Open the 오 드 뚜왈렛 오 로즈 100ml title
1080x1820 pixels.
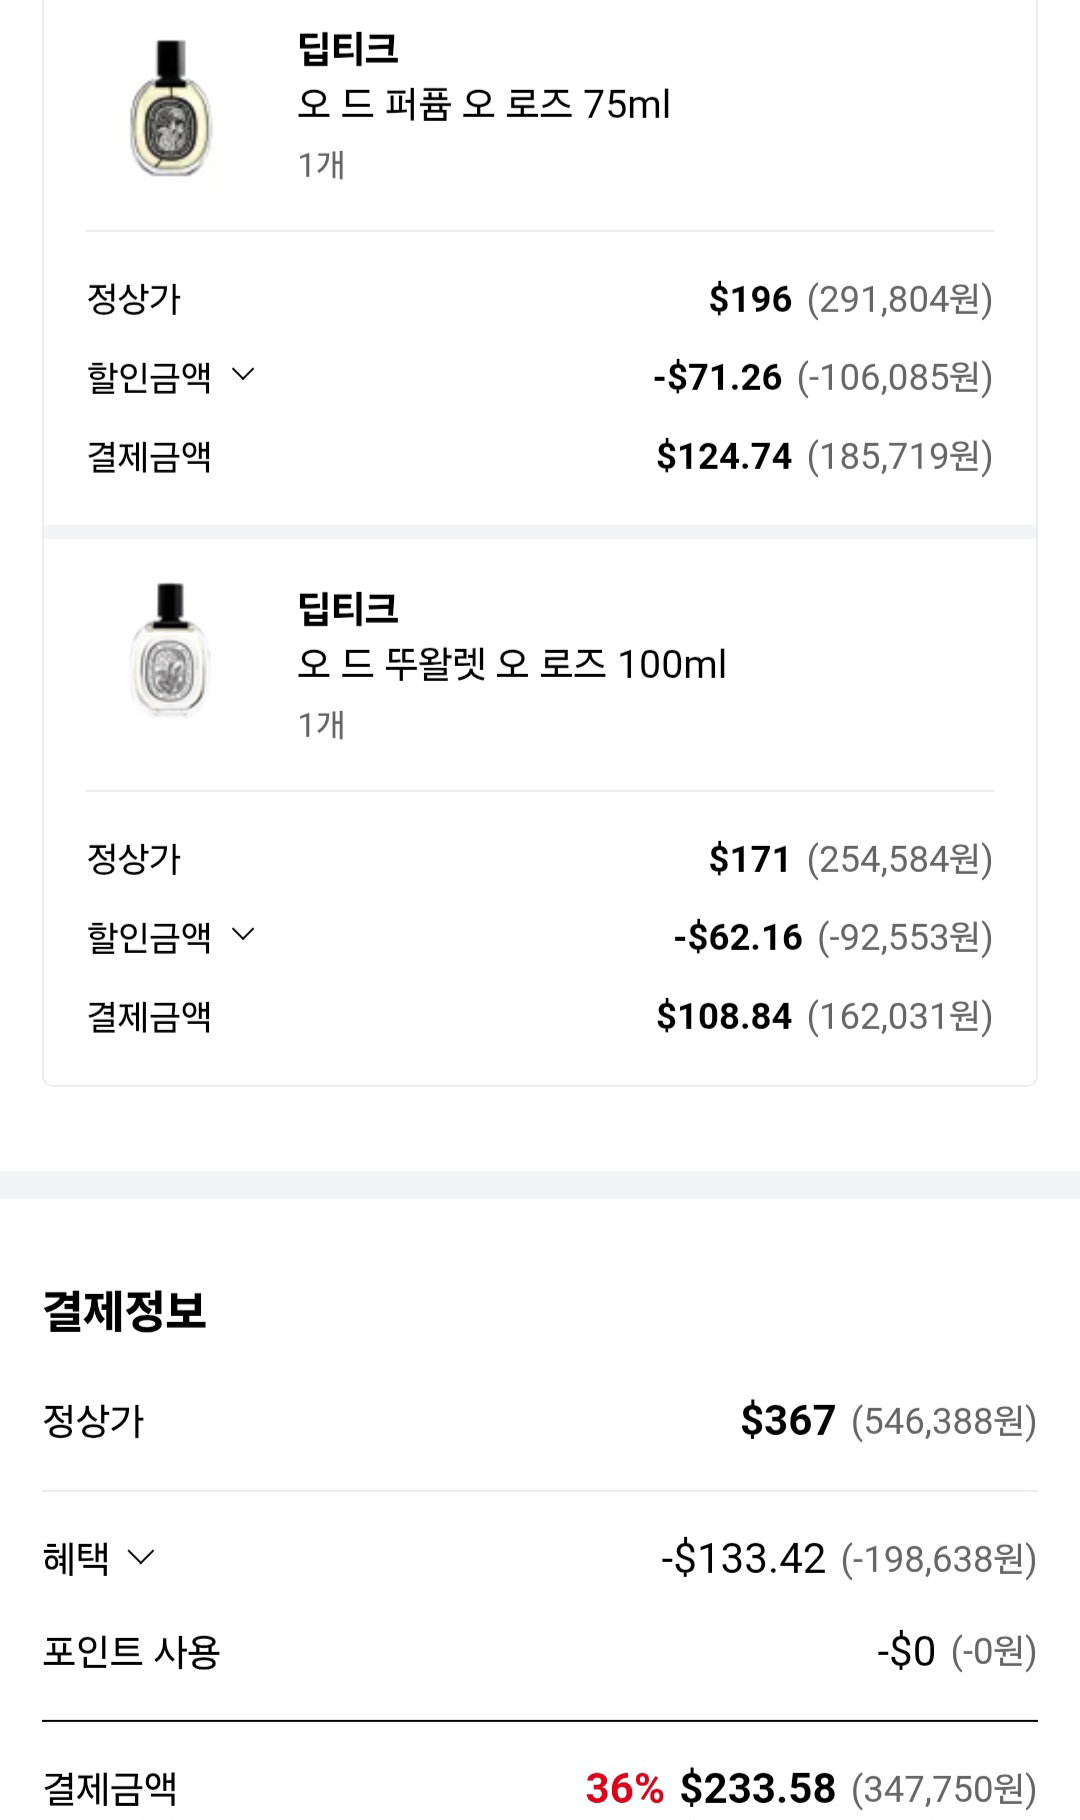click(512, 664)
